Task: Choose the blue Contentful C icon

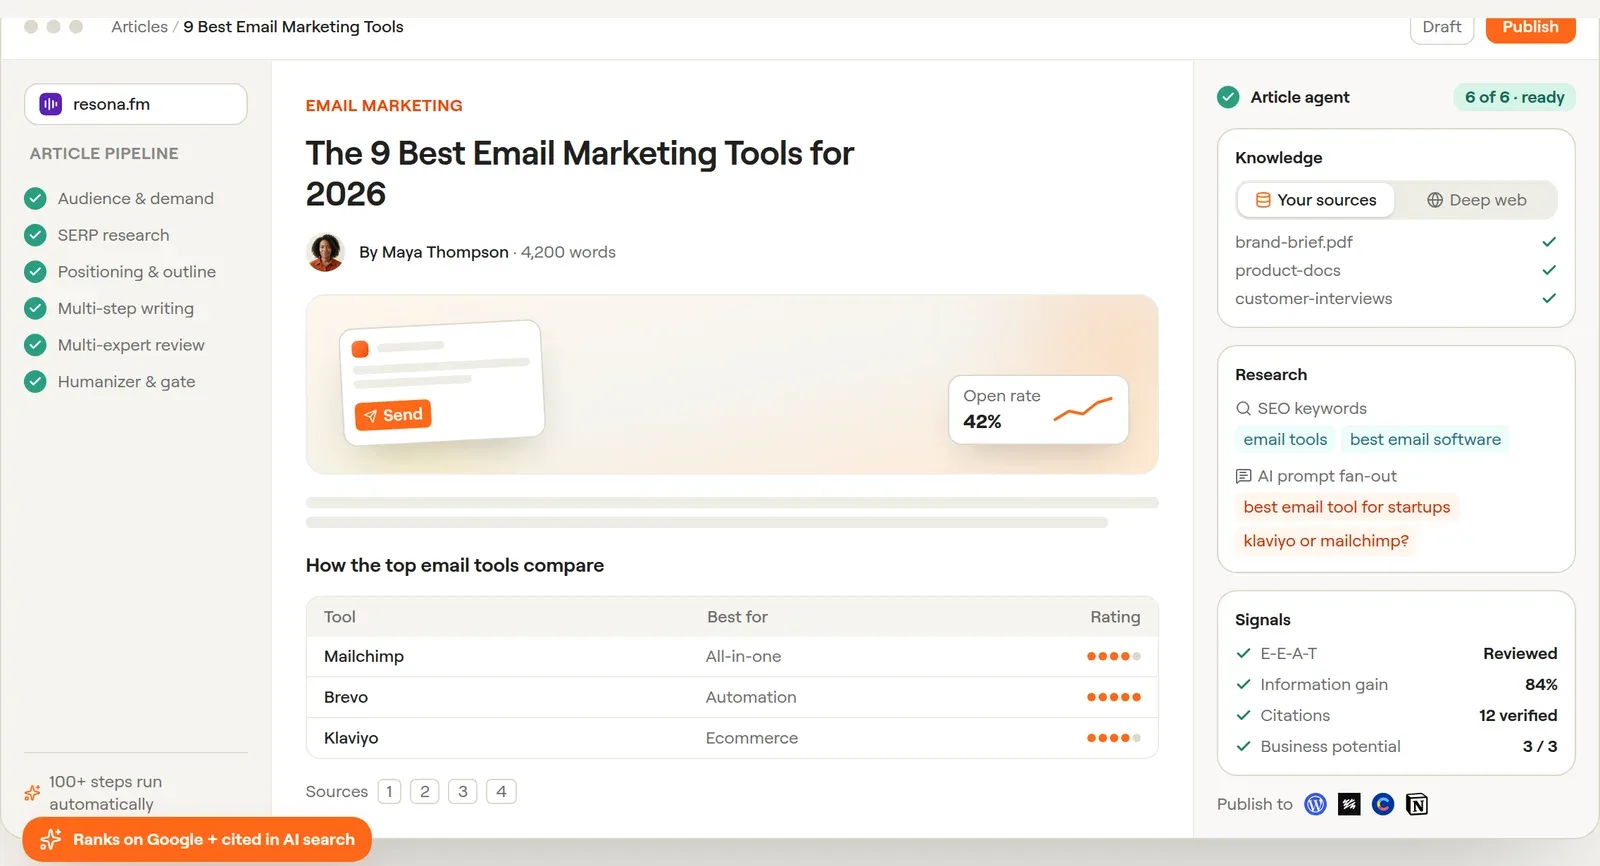Action: coord(1383,804)
